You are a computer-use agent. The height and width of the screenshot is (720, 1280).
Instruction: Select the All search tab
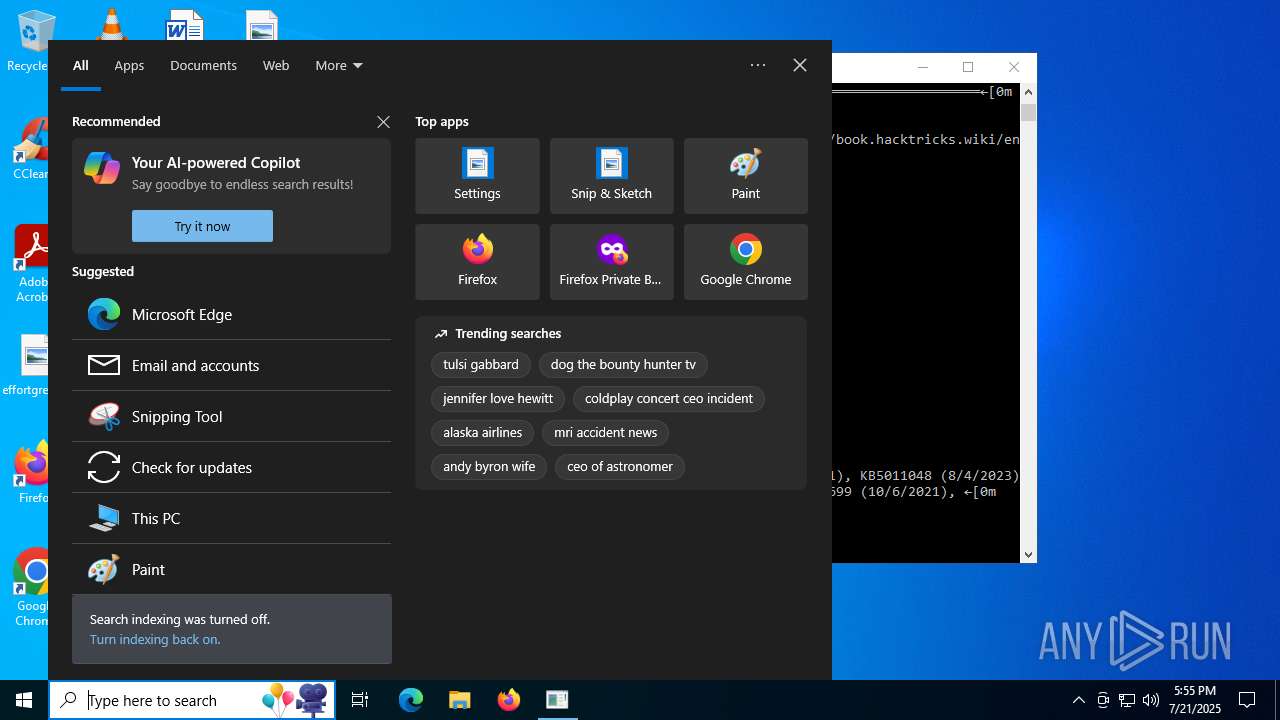pyautogui.click(x=81, y=65)
